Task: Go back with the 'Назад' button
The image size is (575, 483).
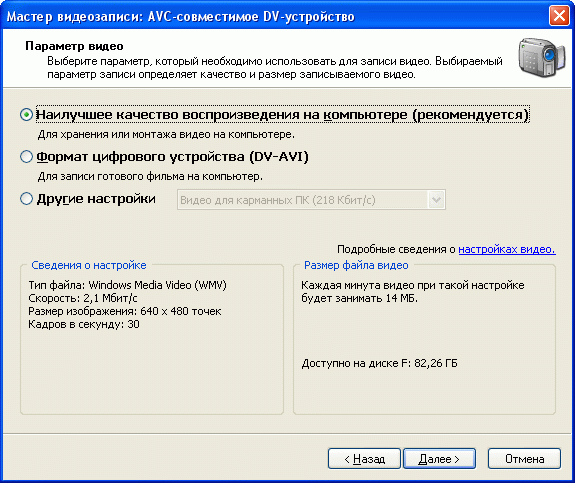Action: pyautogui.click(x=364, y=458)
